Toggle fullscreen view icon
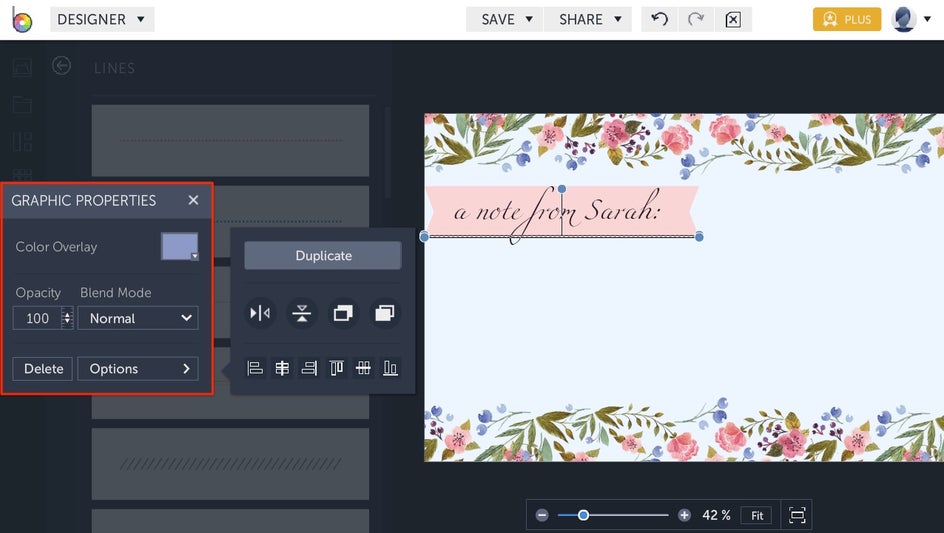Viewport: 944px width, 533px height. point(797,516)
